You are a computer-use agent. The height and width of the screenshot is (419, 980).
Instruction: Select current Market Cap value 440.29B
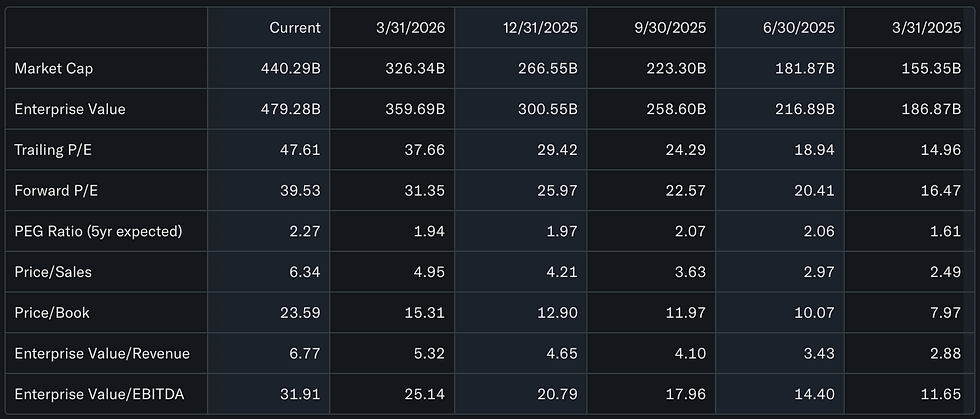pos(291,69)
